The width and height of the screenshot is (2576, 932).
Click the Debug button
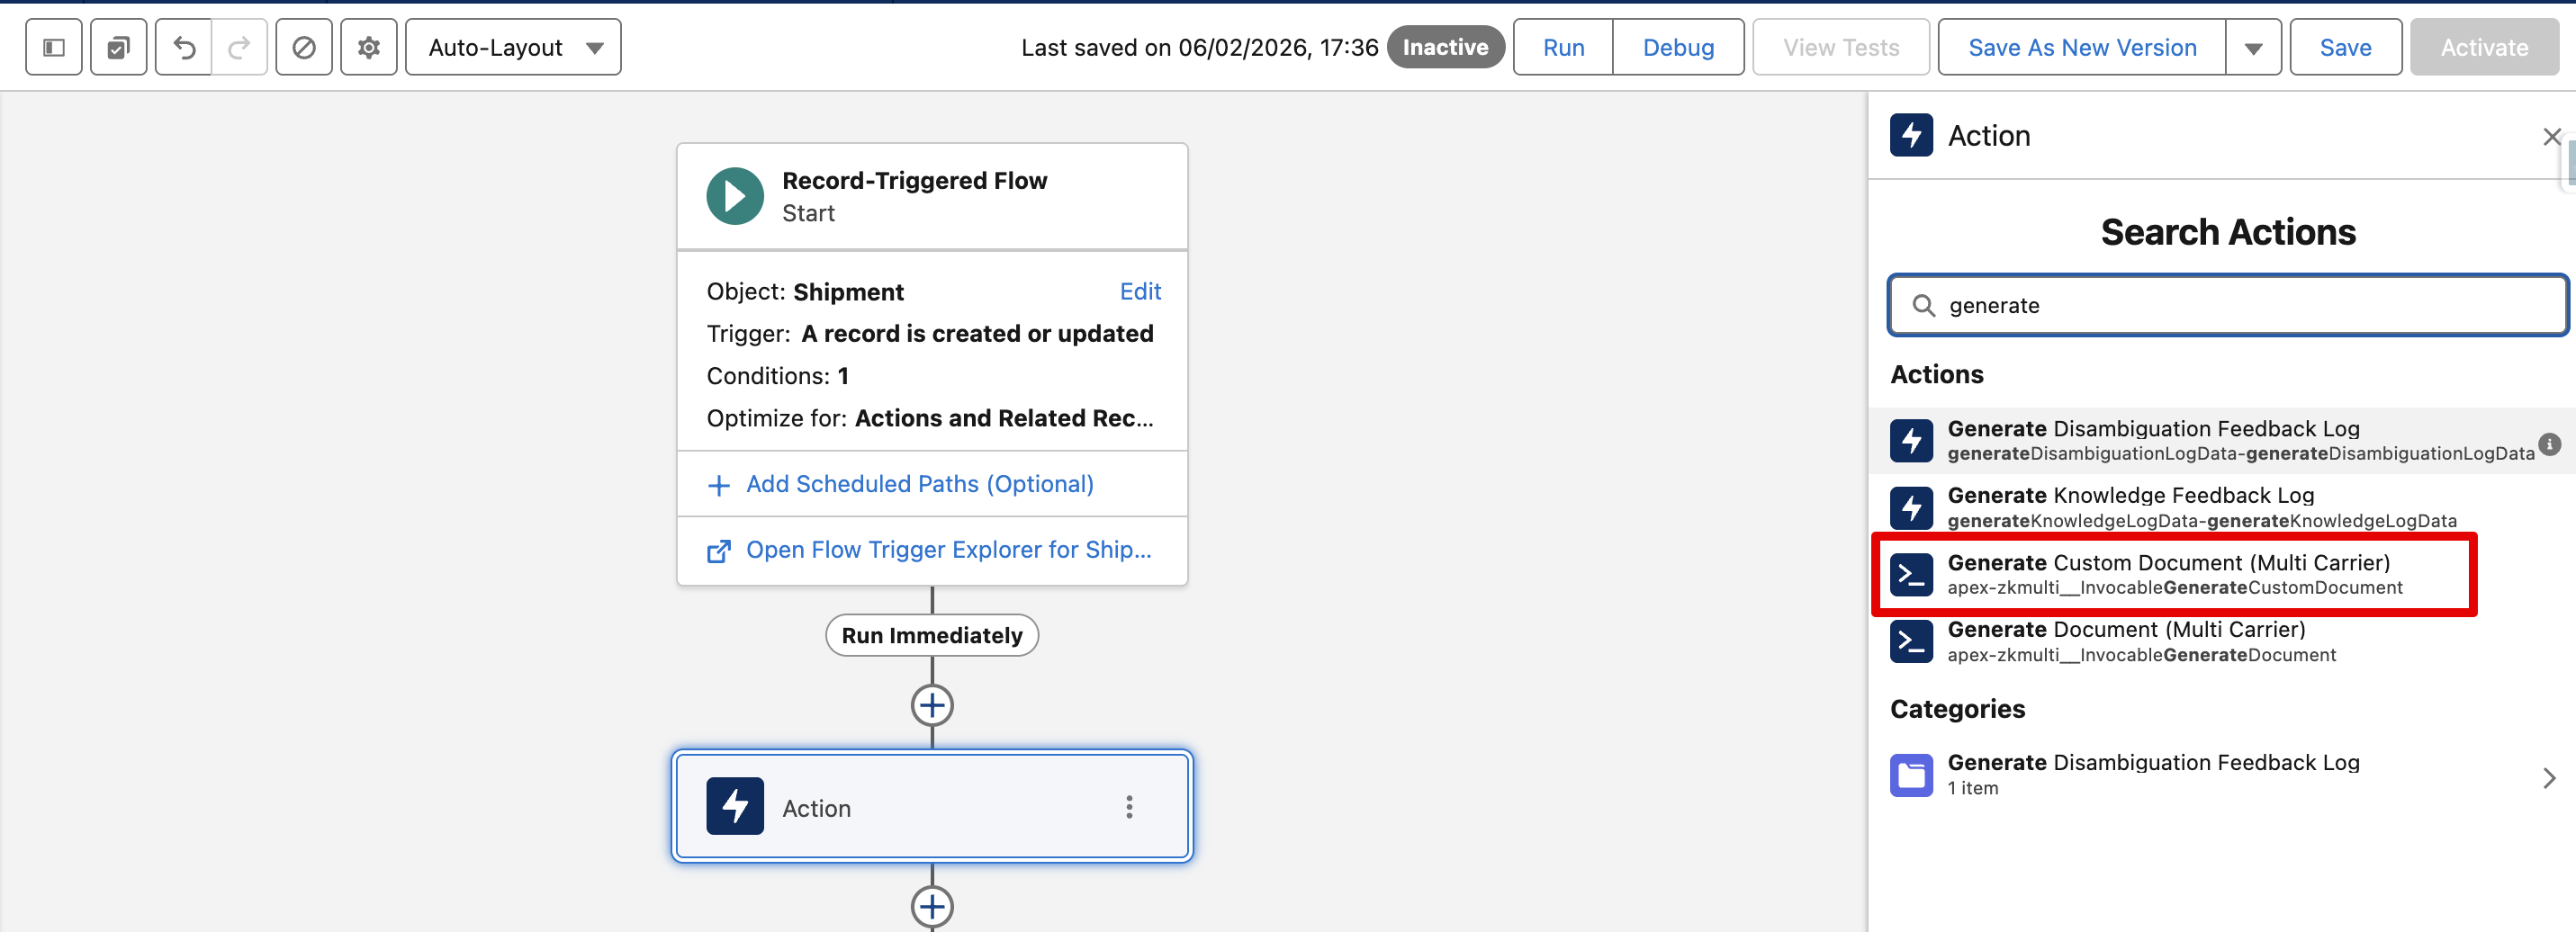click(1678, 47)
